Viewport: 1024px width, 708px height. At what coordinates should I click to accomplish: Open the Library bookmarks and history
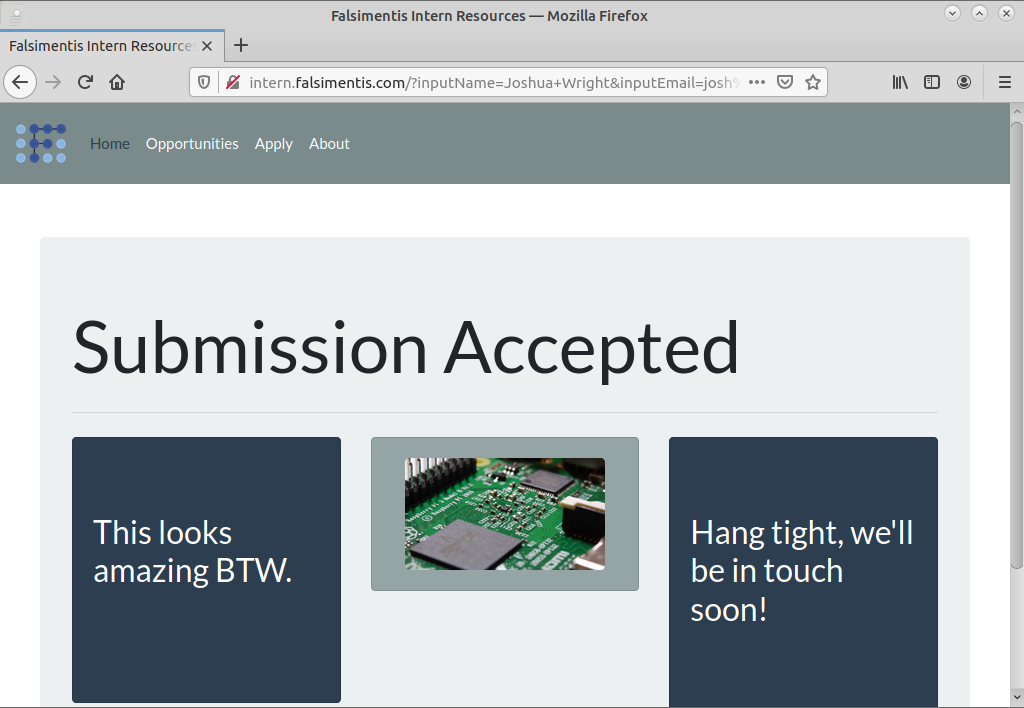(x=900, y=82)
